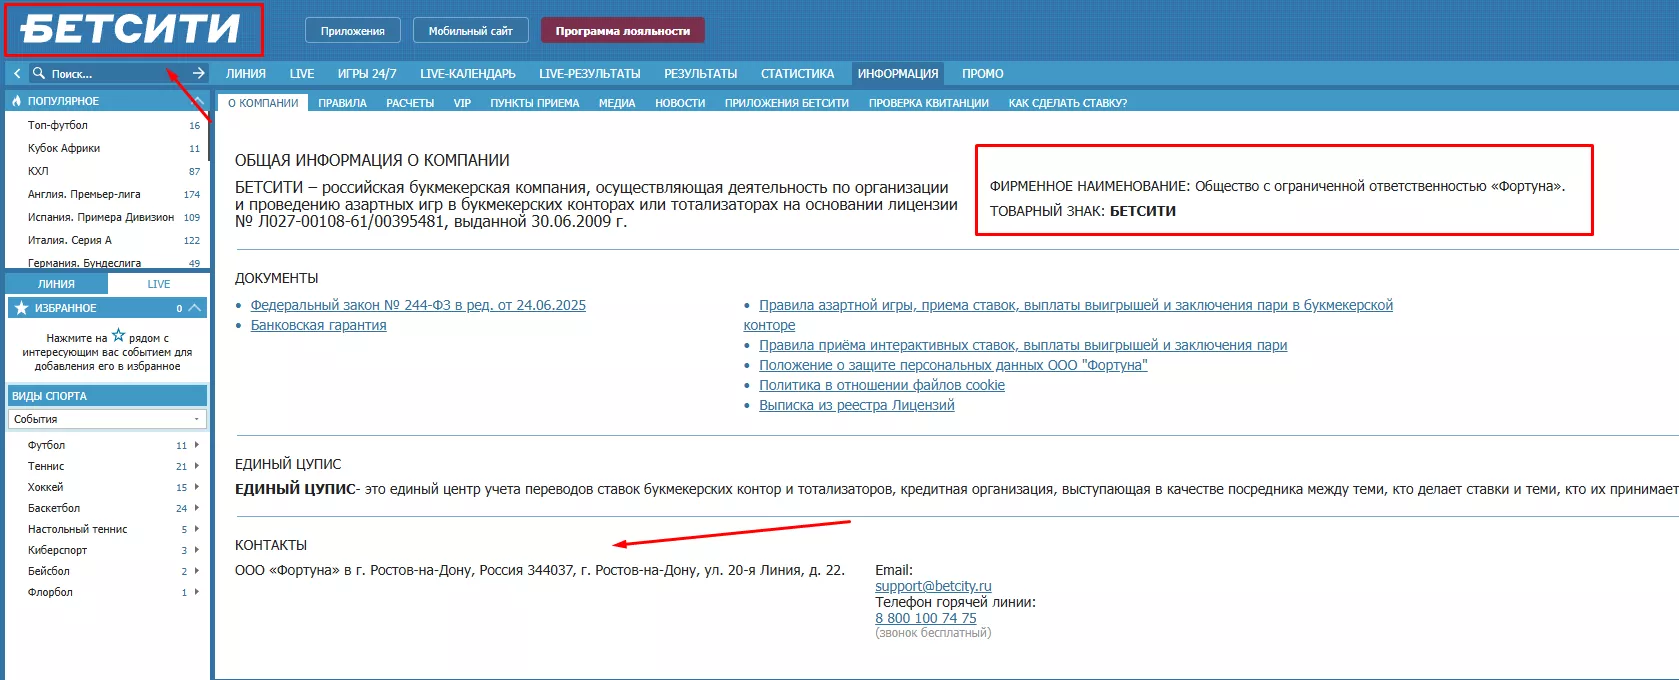Collapse the Избранное section
Screen dimensions: 1679x680
195,308
